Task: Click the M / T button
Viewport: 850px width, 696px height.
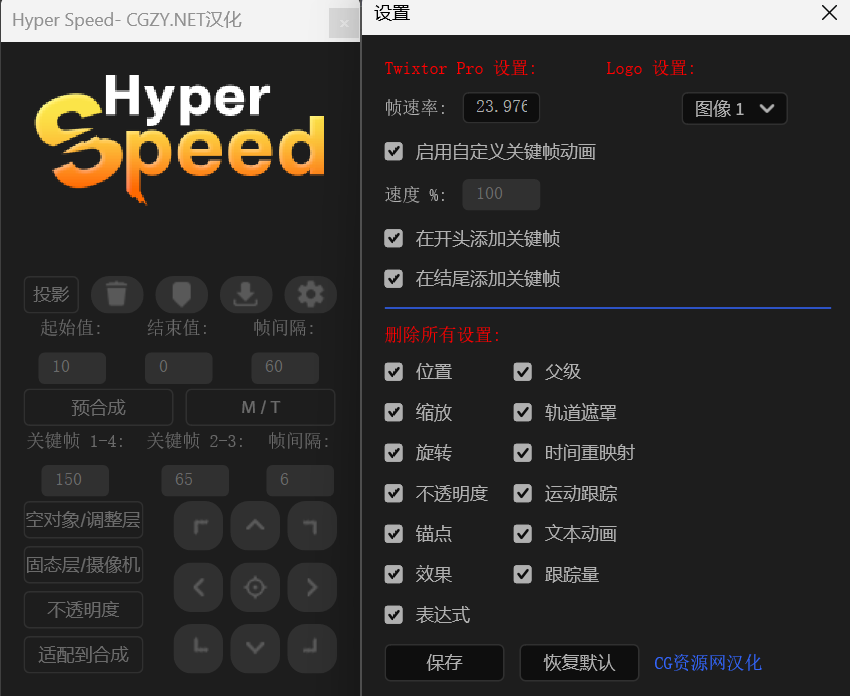Action: pyautogui.click(x=260, y=407)
